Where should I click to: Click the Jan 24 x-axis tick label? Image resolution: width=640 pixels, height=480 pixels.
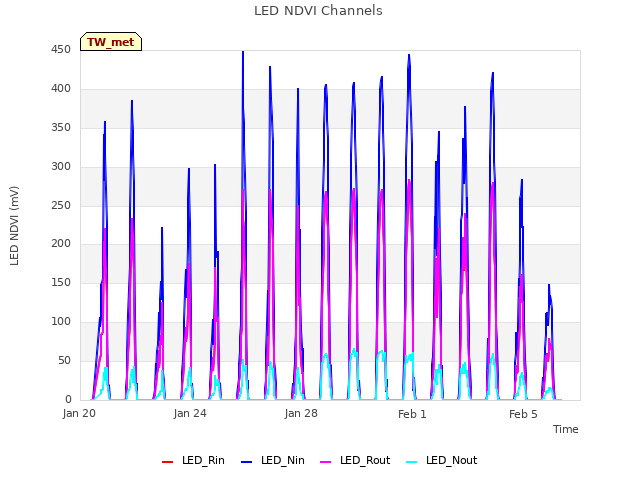click(x=190, y=414)
